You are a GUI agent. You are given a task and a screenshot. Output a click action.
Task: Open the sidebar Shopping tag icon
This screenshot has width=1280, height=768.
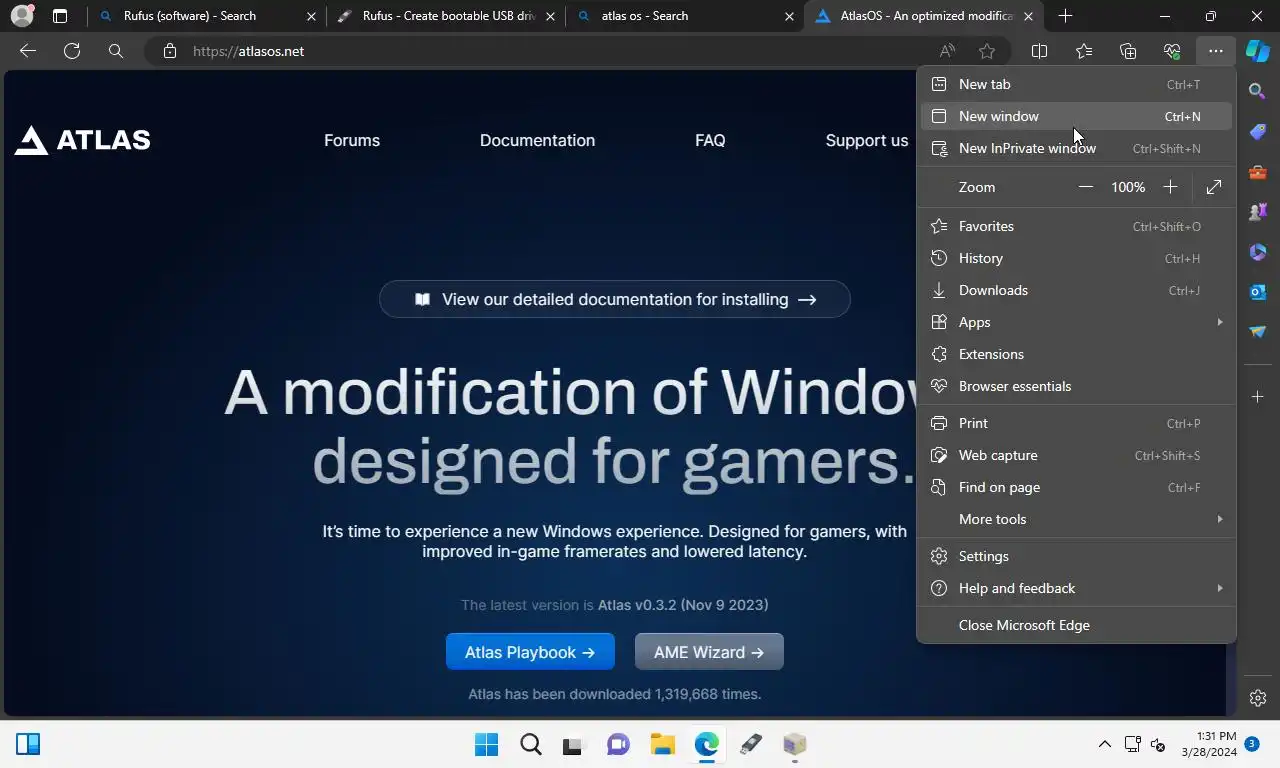click(x=1258, y=132)
